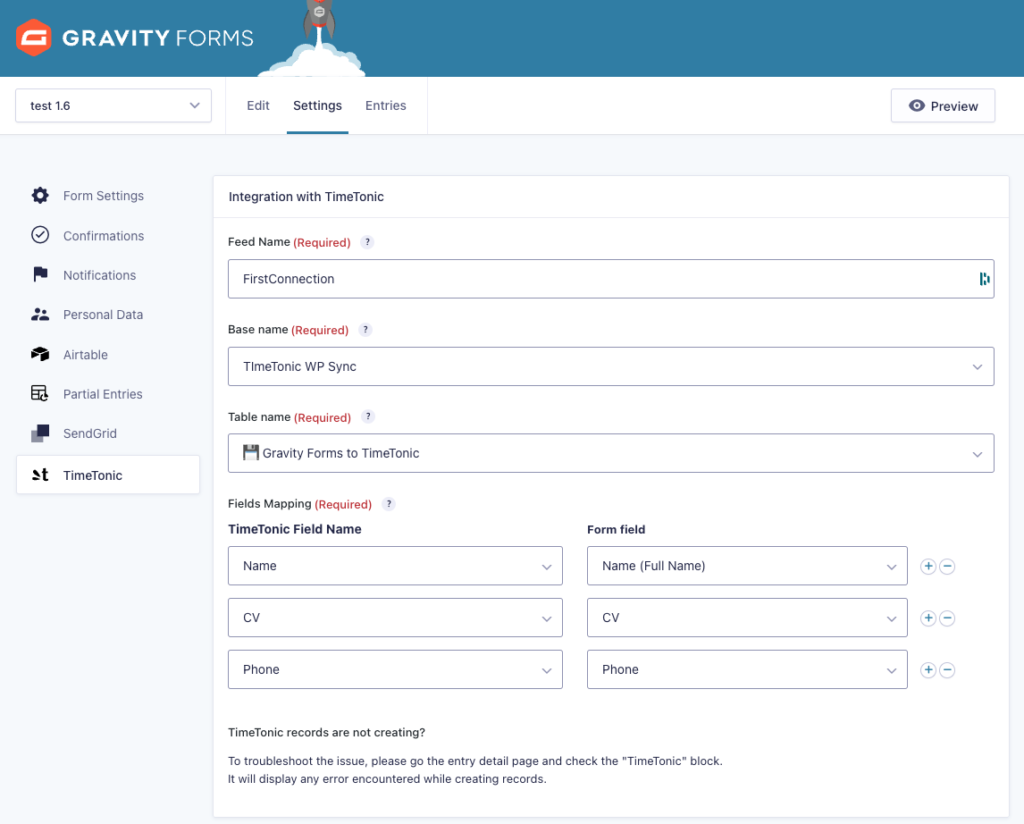Viewport: 1024px width, 824px height.
Task: Click the Fields Mapping help icon
Action: [389, 505]
